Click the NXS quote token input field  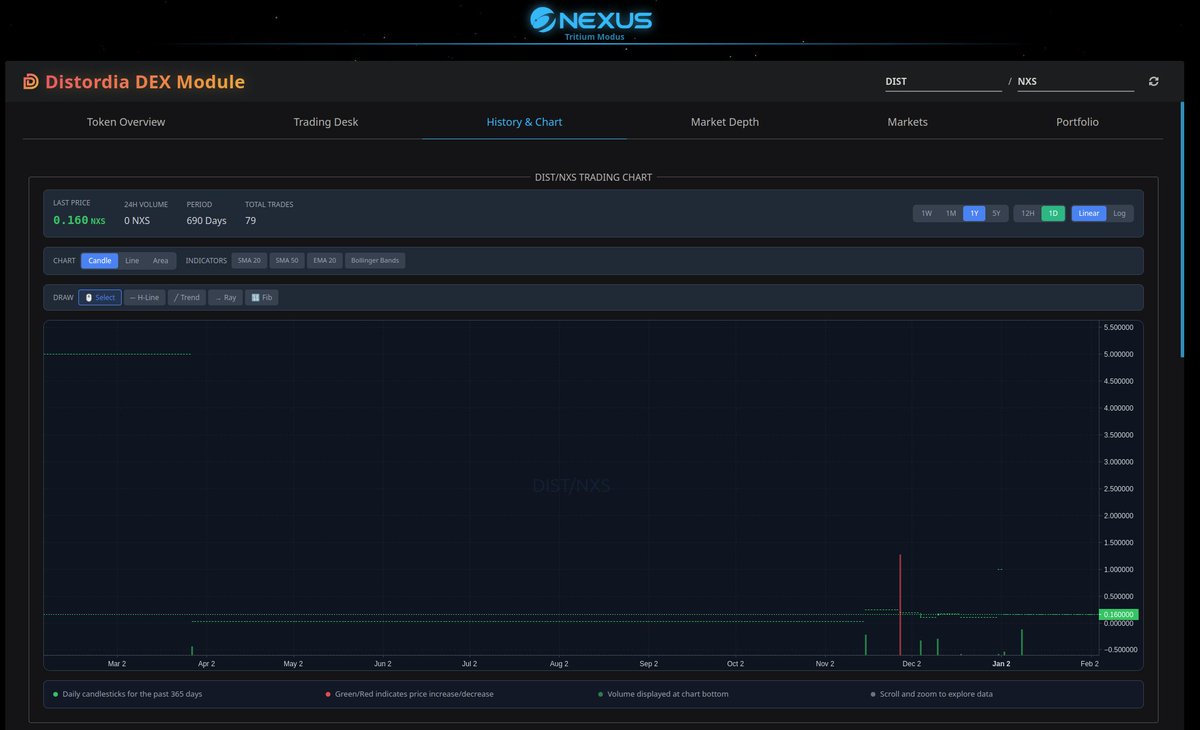pos(1076,82)
